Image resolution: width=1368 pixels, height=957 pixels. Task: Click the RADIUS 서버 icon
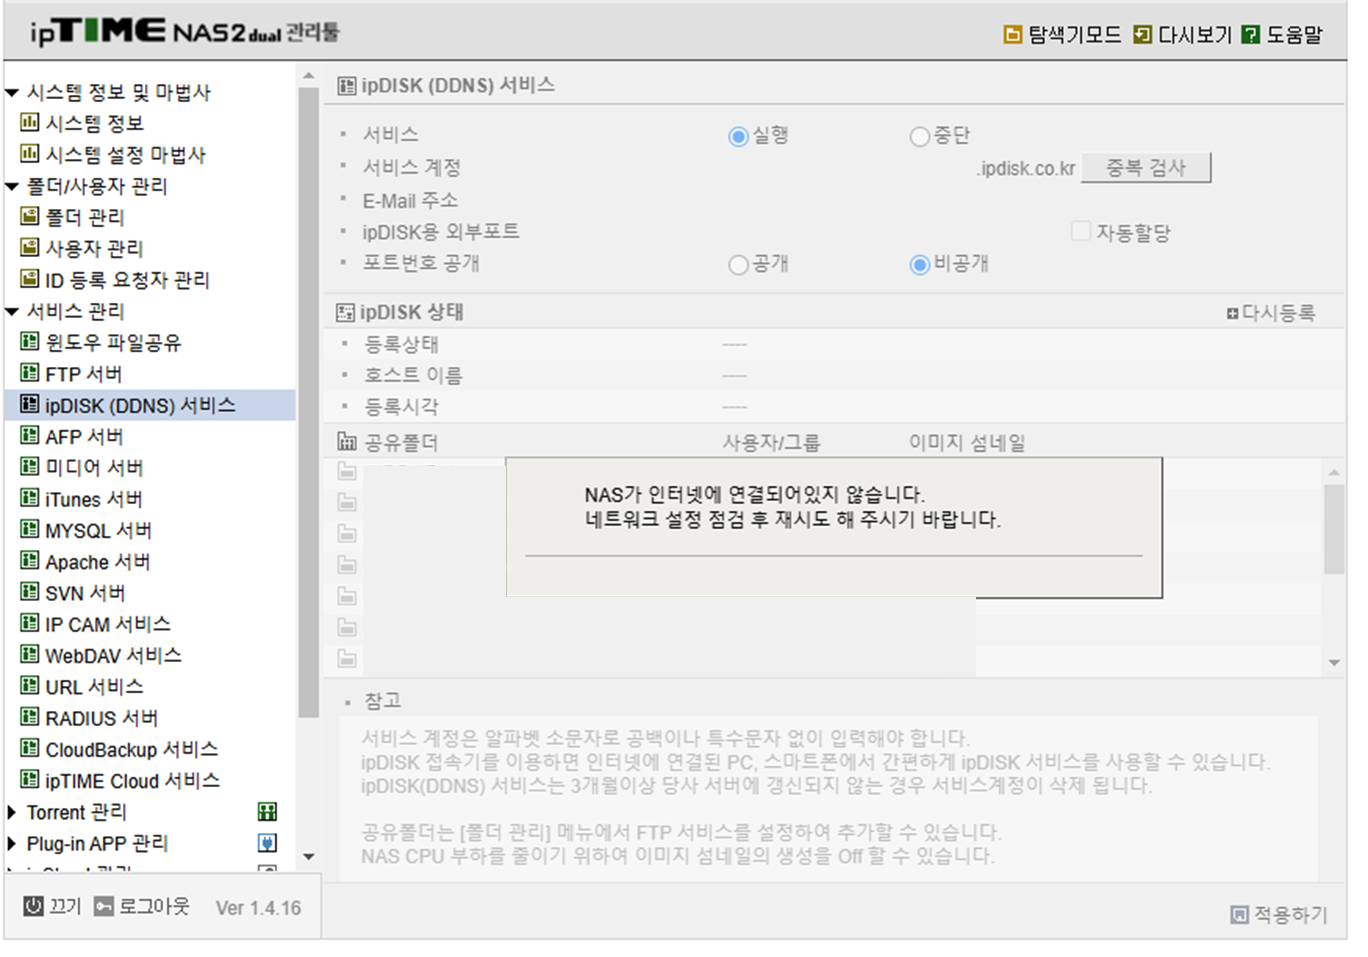pyautogui.click(x=30, y=718)
